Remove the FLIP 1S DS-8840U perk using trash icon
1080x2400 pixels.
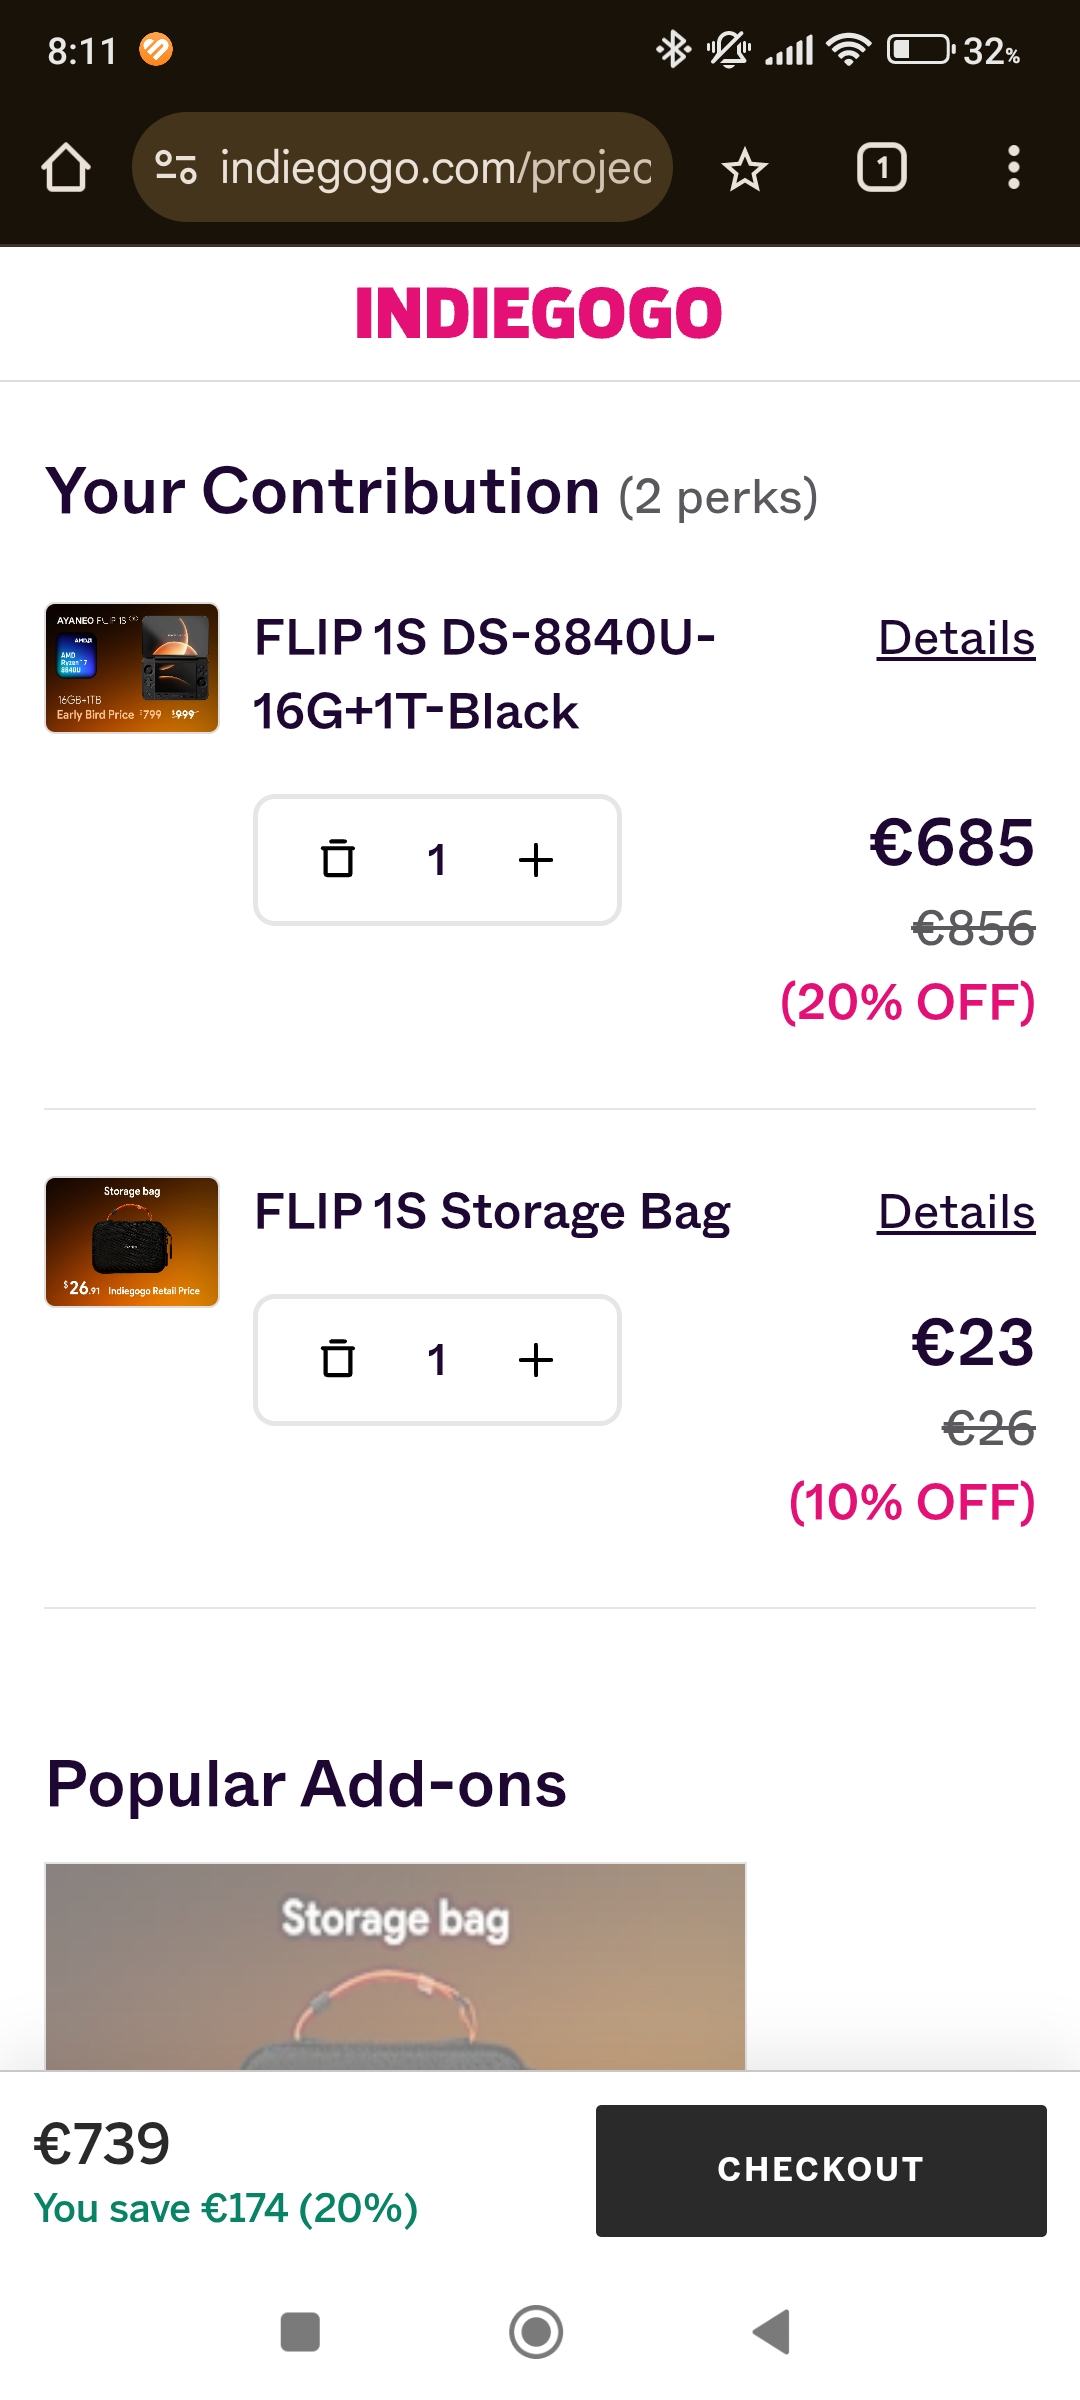point(338,859)
